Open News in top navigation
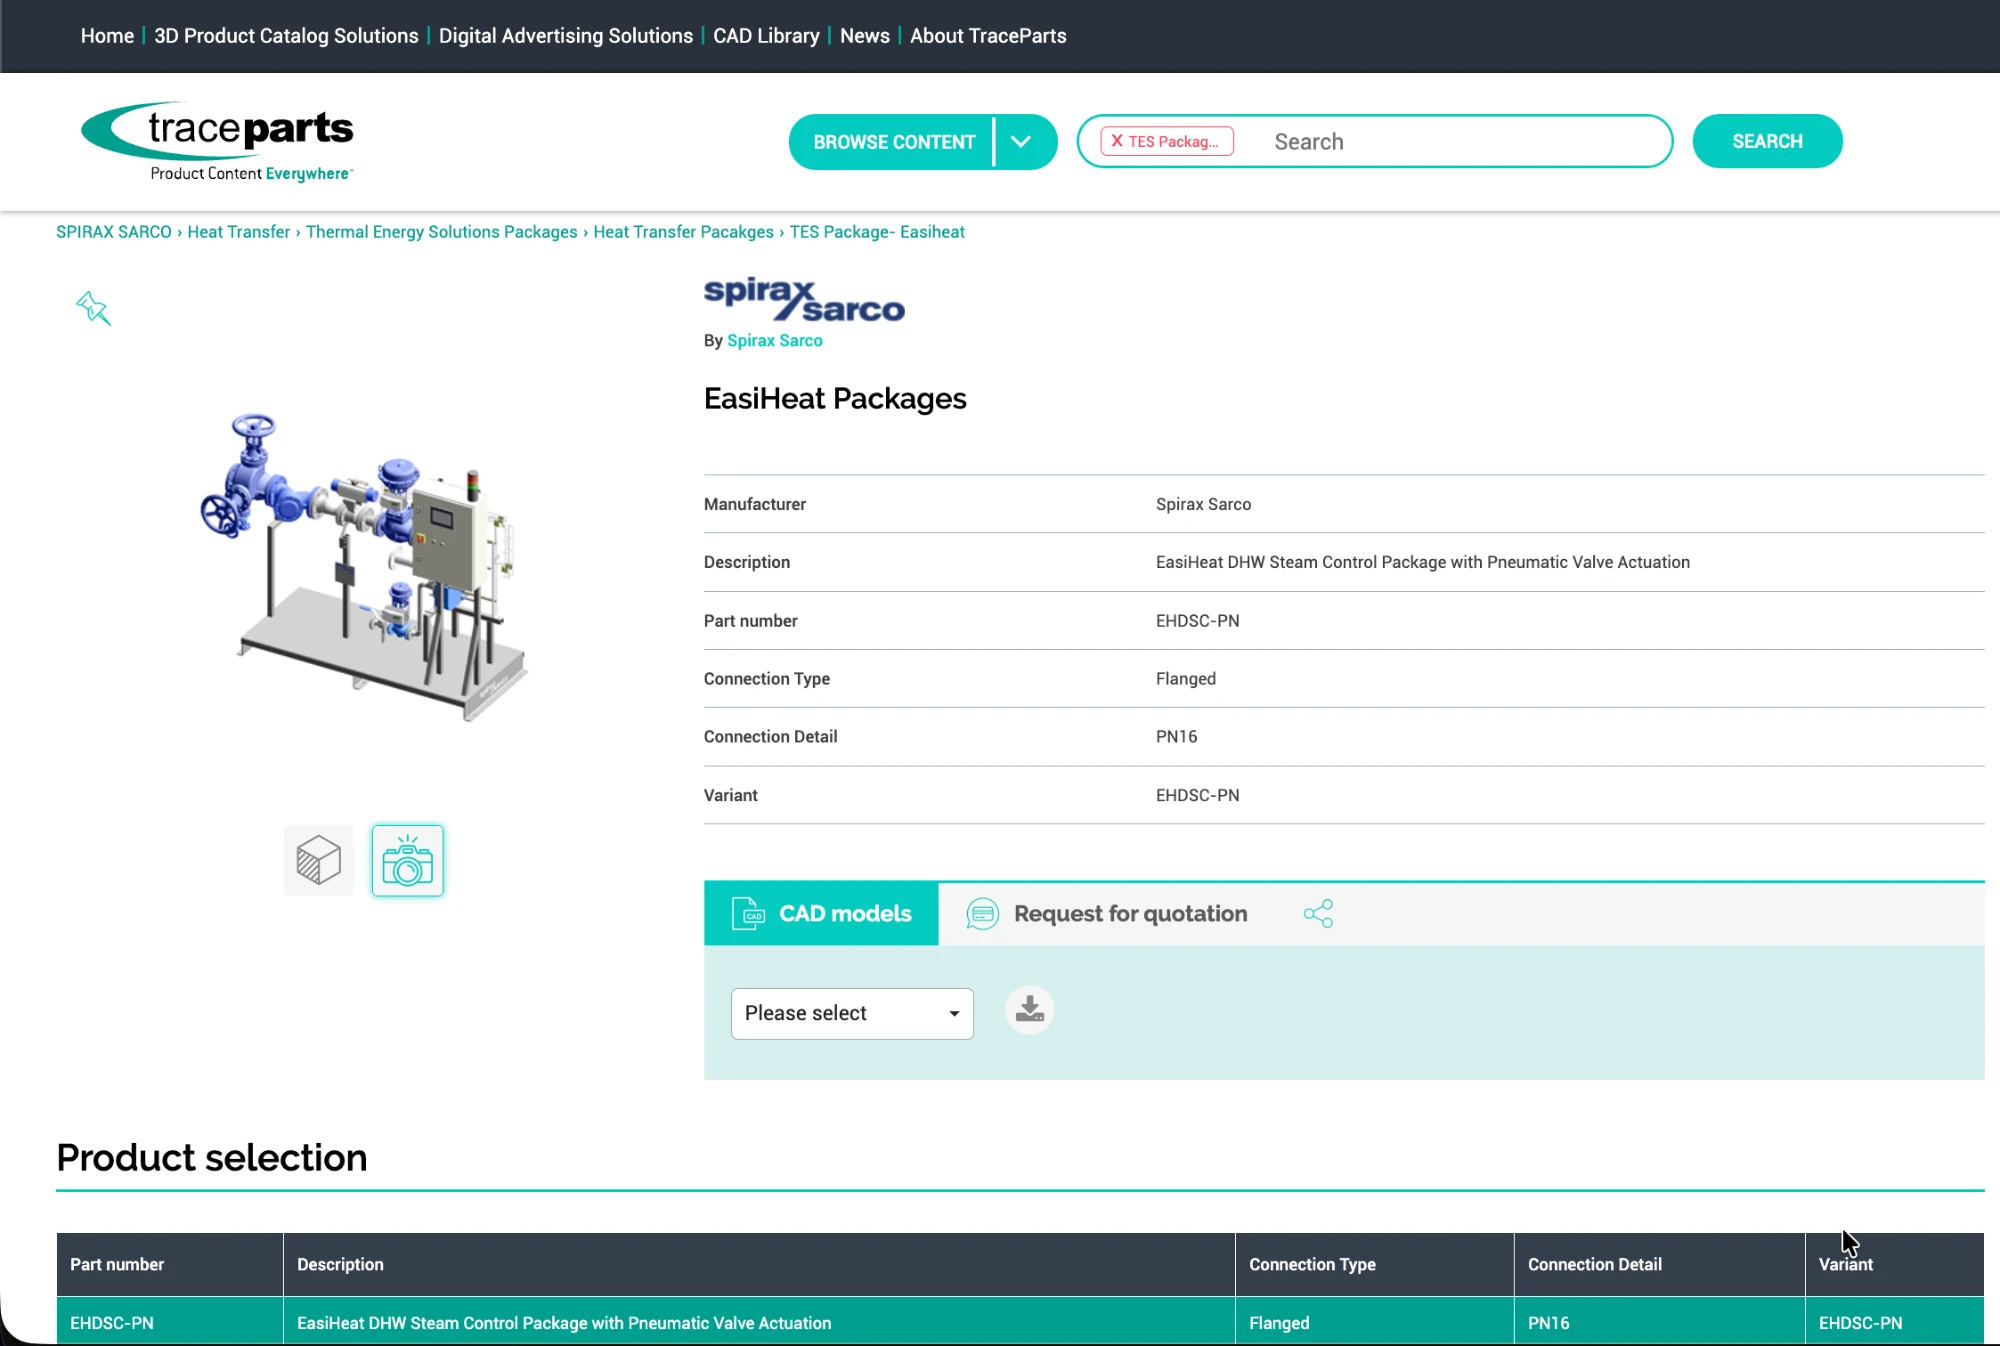2000x1346 pixels. click(864, 36)
